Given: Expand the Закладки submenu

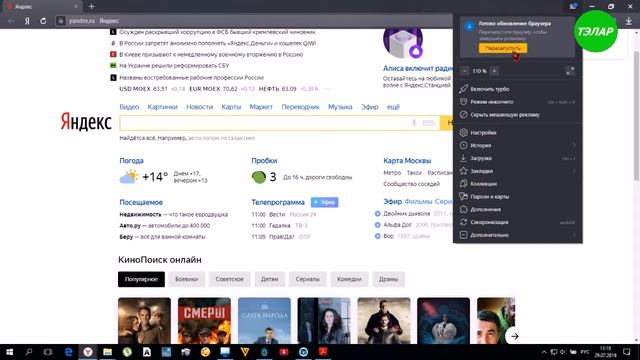Looking at the screenshot, I should pos(517,171).
